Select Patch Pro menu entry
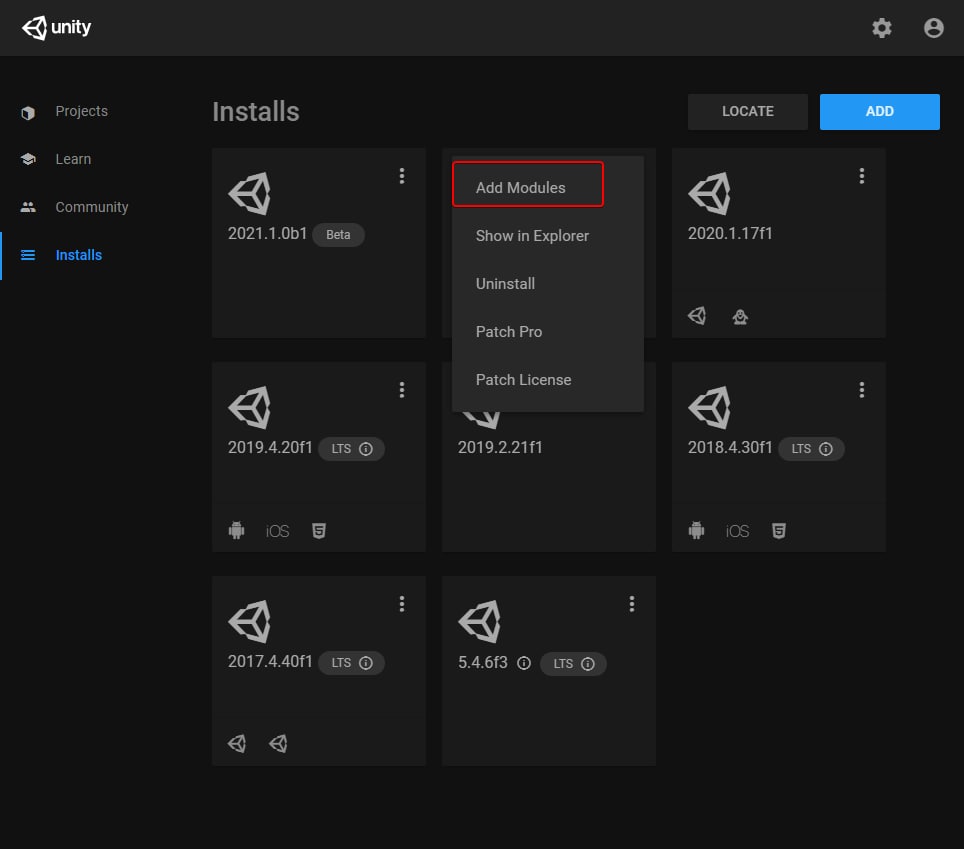The width and height of the screenshot is (964, 849). [x=547, y=332]
